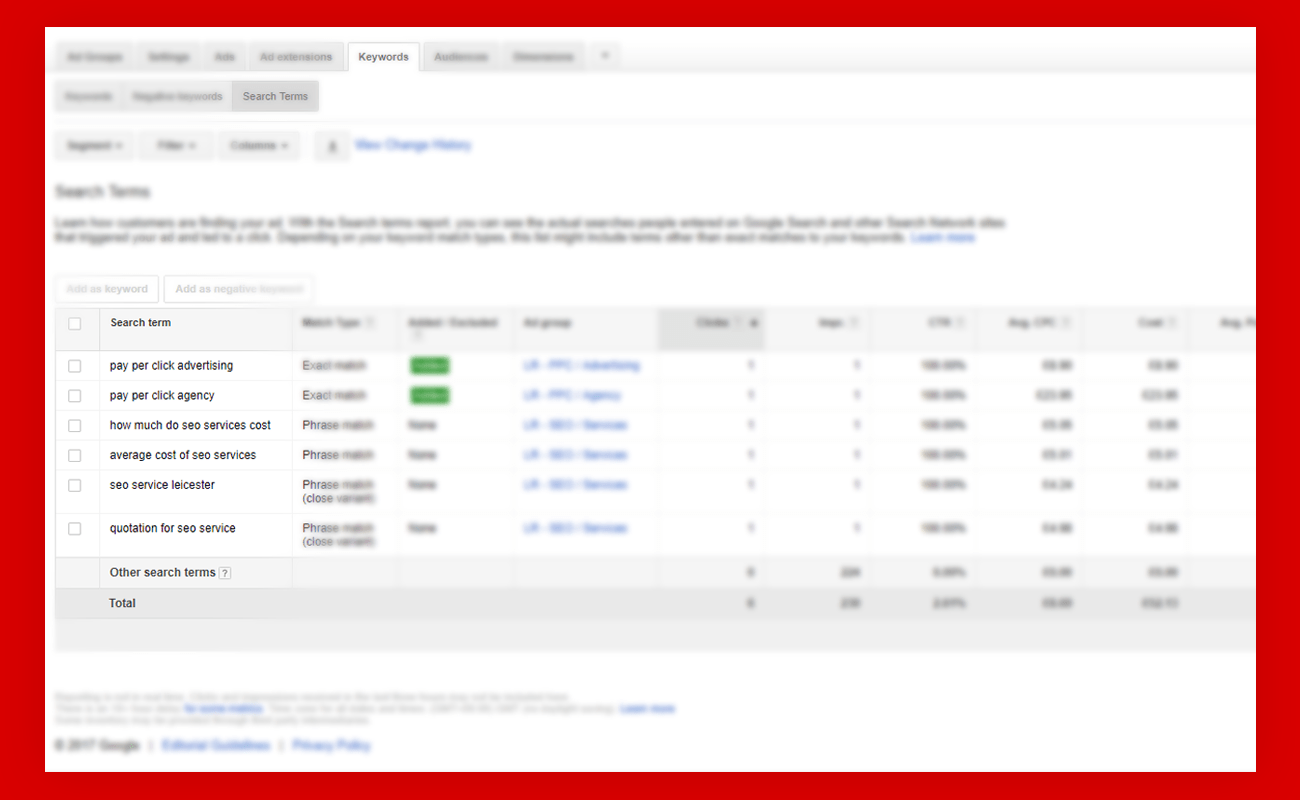Switch to the Audiences tab

(461, 57)
